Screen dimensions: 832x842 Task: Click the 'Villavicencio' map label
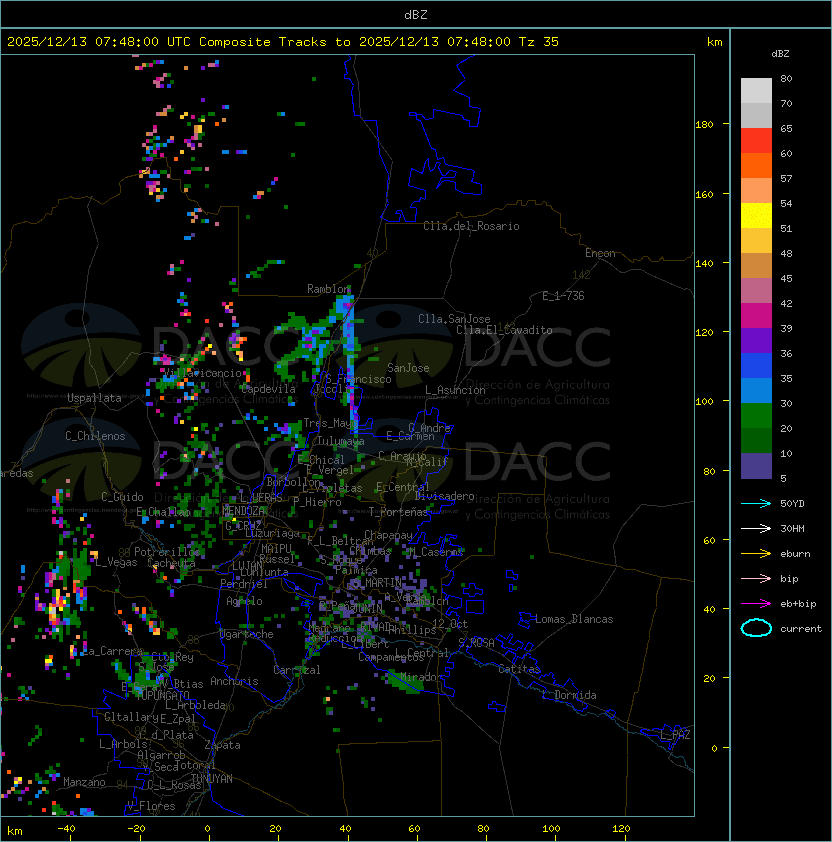[203, 373]
